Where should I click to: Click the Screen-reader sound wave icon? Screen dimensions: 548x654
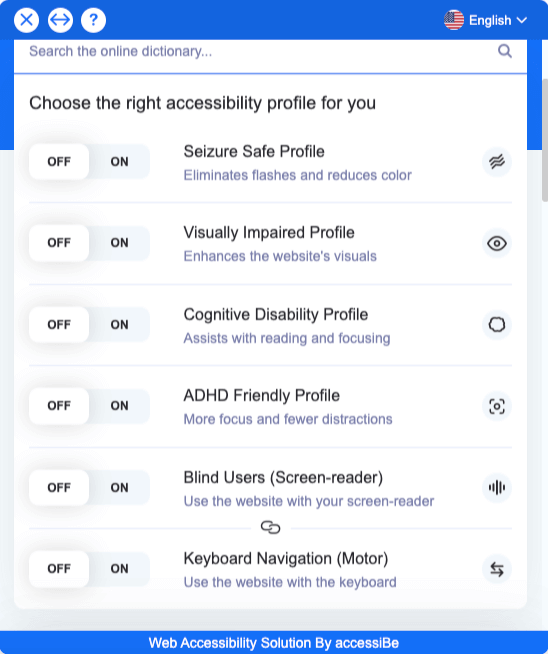[x=497, y=487]
